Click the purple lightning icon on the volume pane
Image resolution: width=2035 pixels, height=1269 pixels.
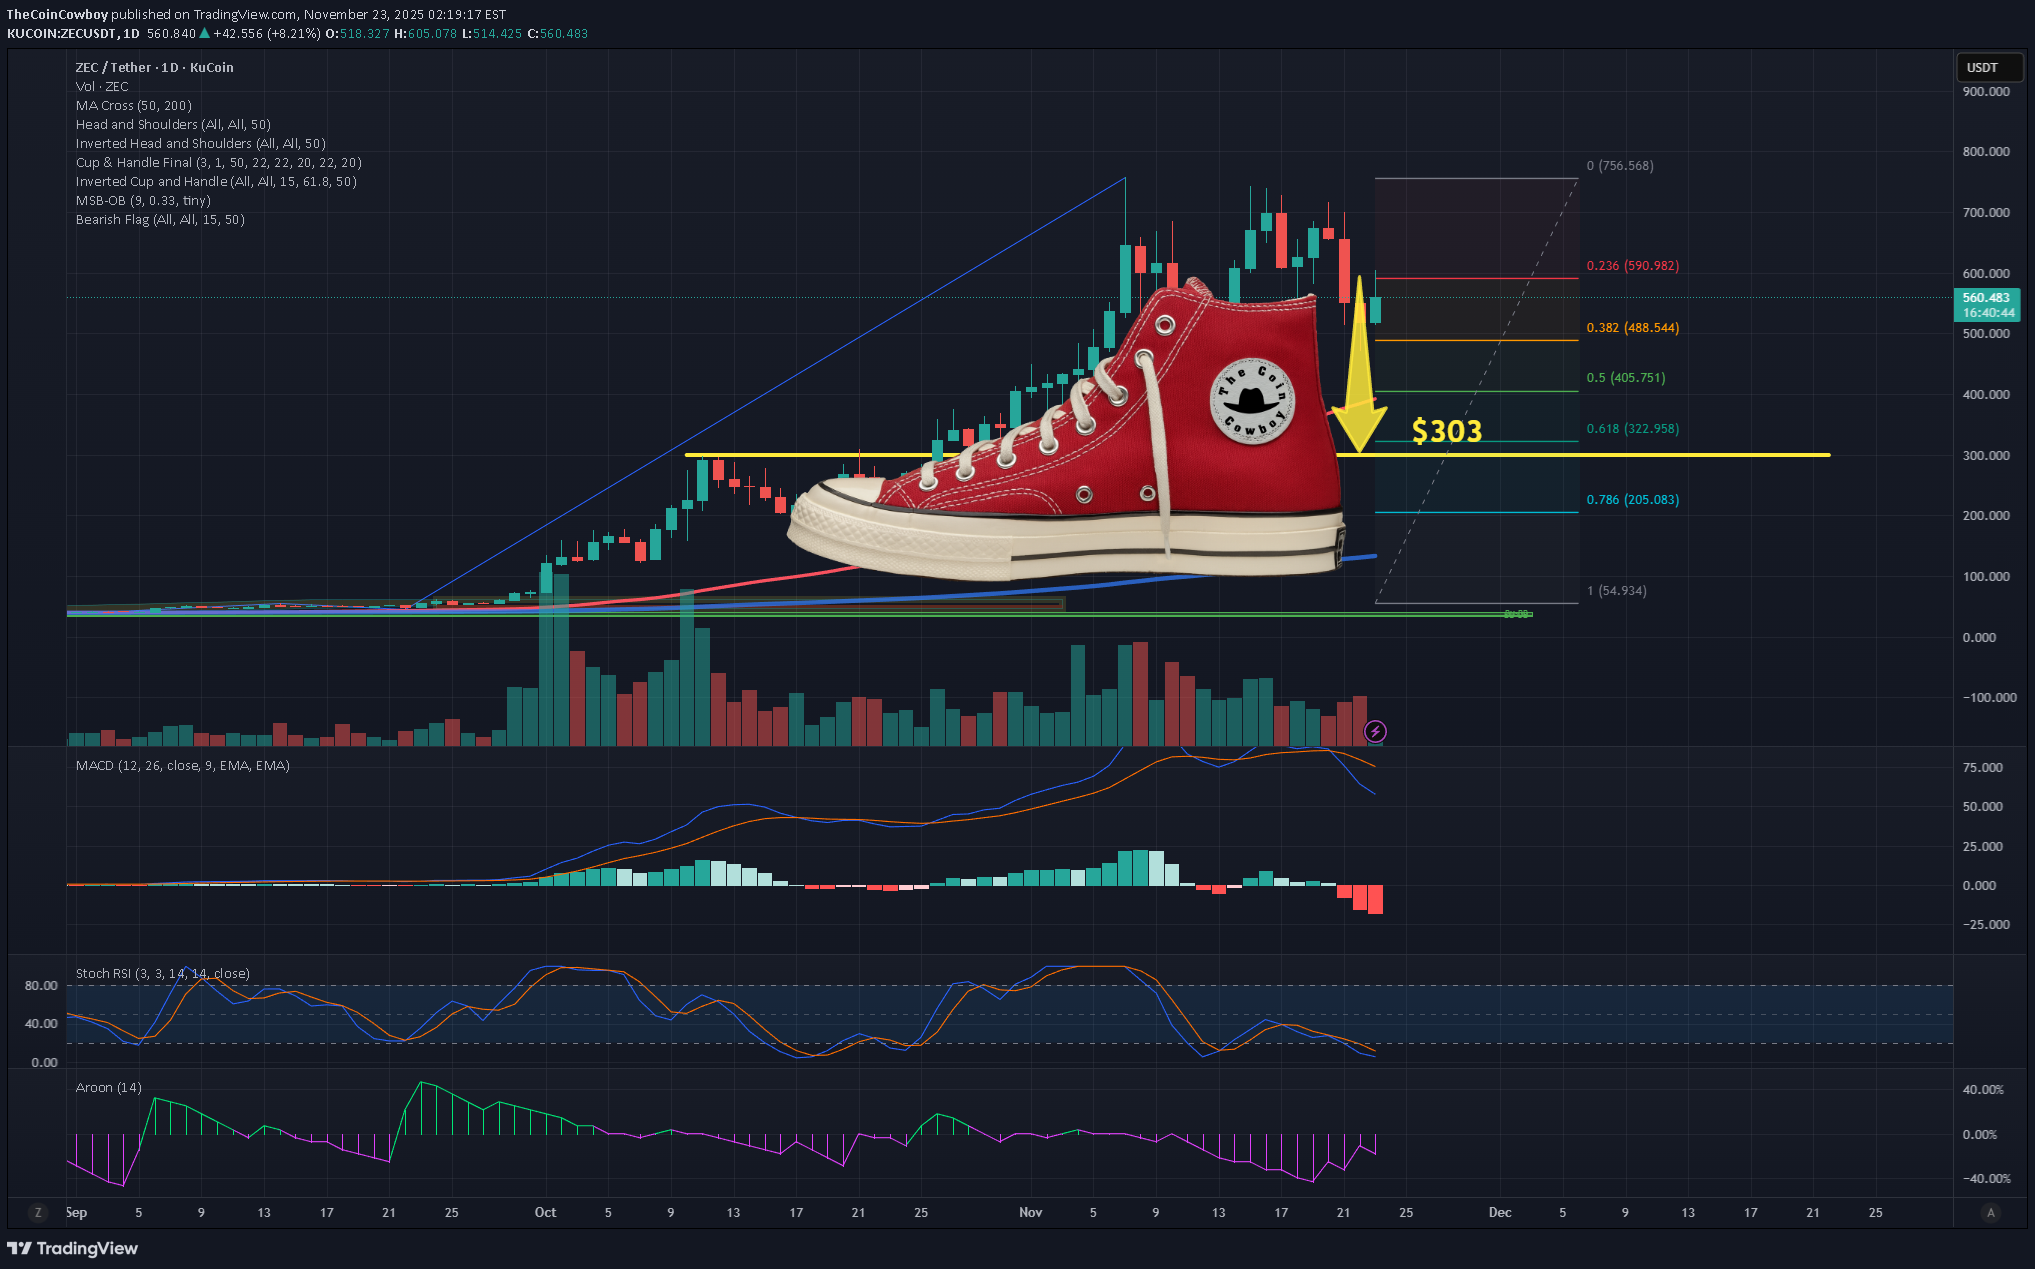pos(1377,731)
